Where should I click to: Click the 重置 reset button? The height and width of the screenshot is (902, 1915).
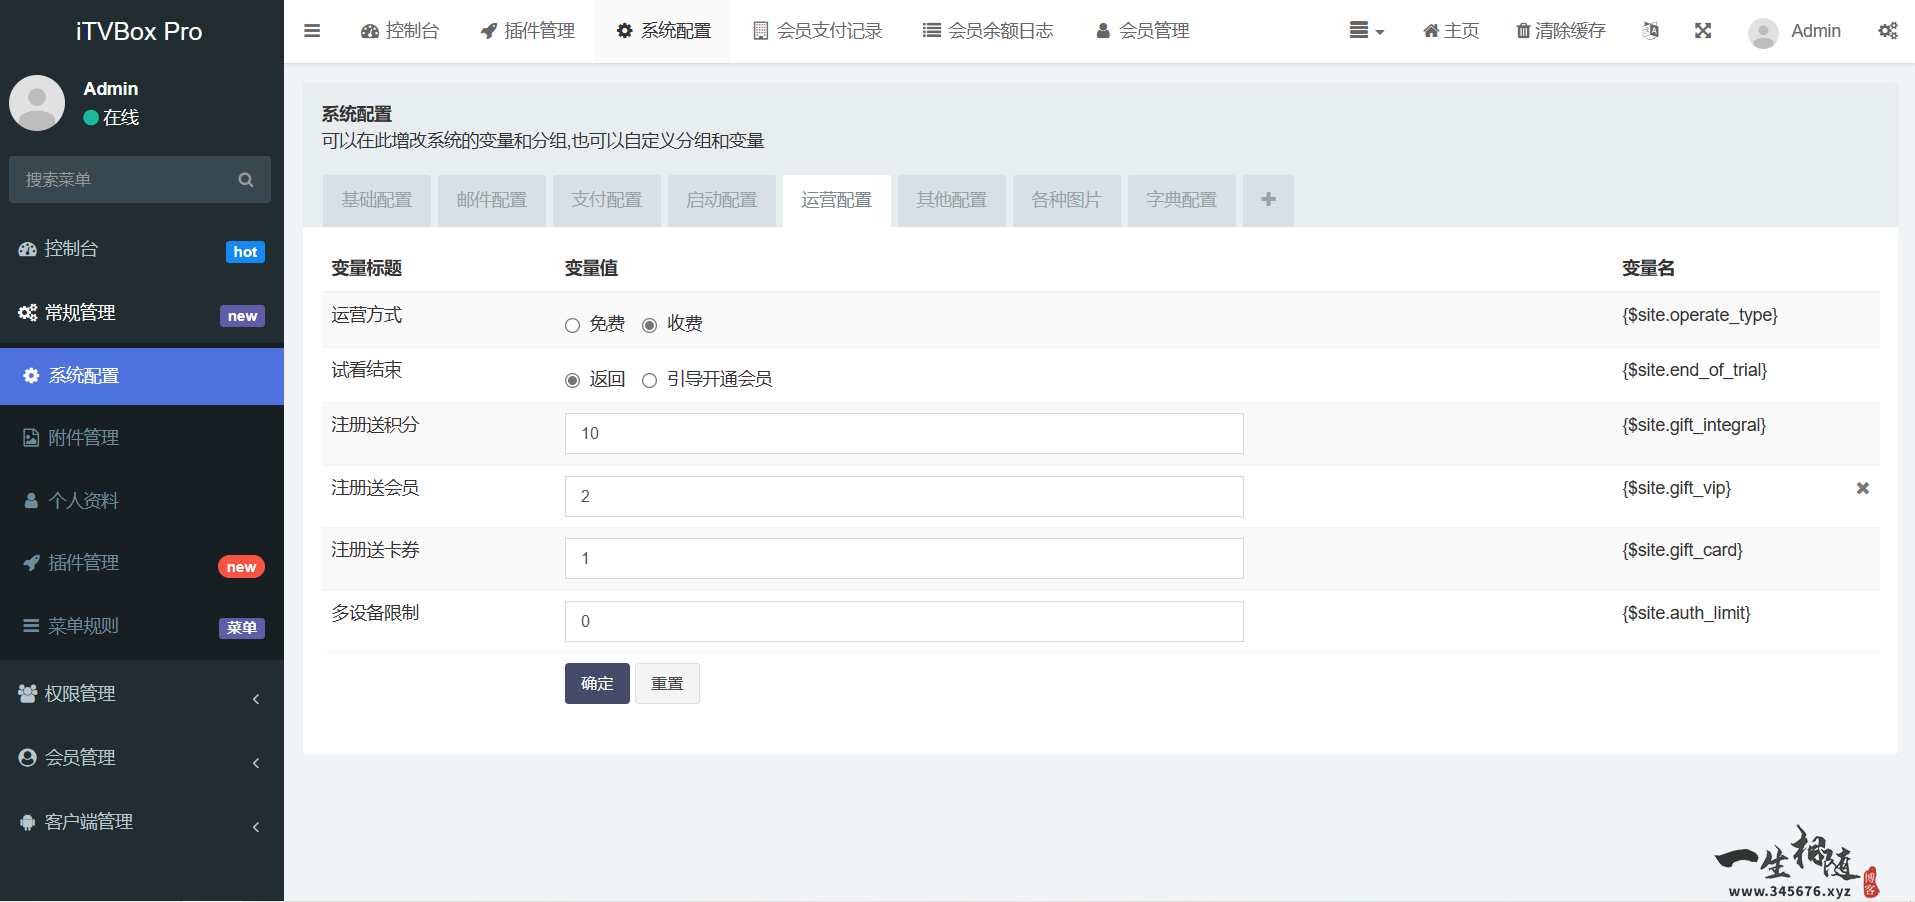(x=666, y=684)
